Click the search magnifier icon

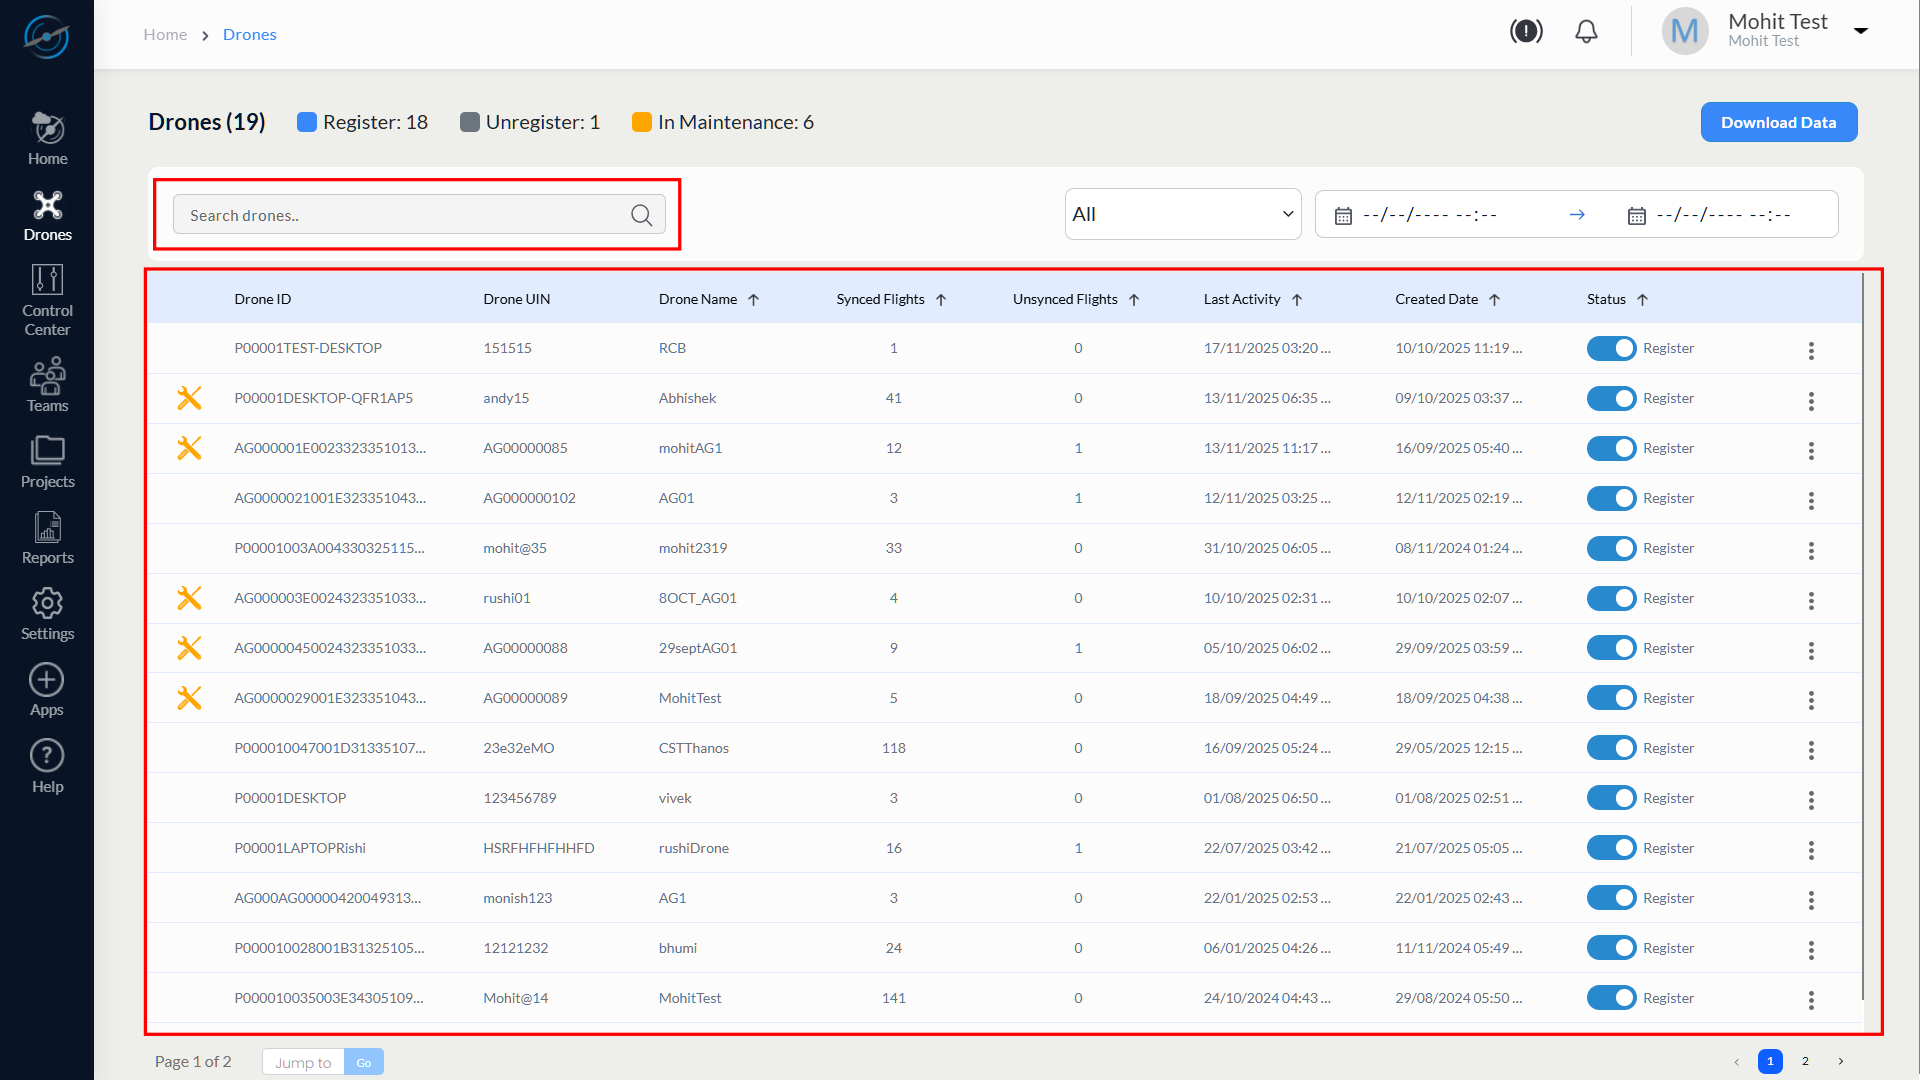(x=641, y=215)
